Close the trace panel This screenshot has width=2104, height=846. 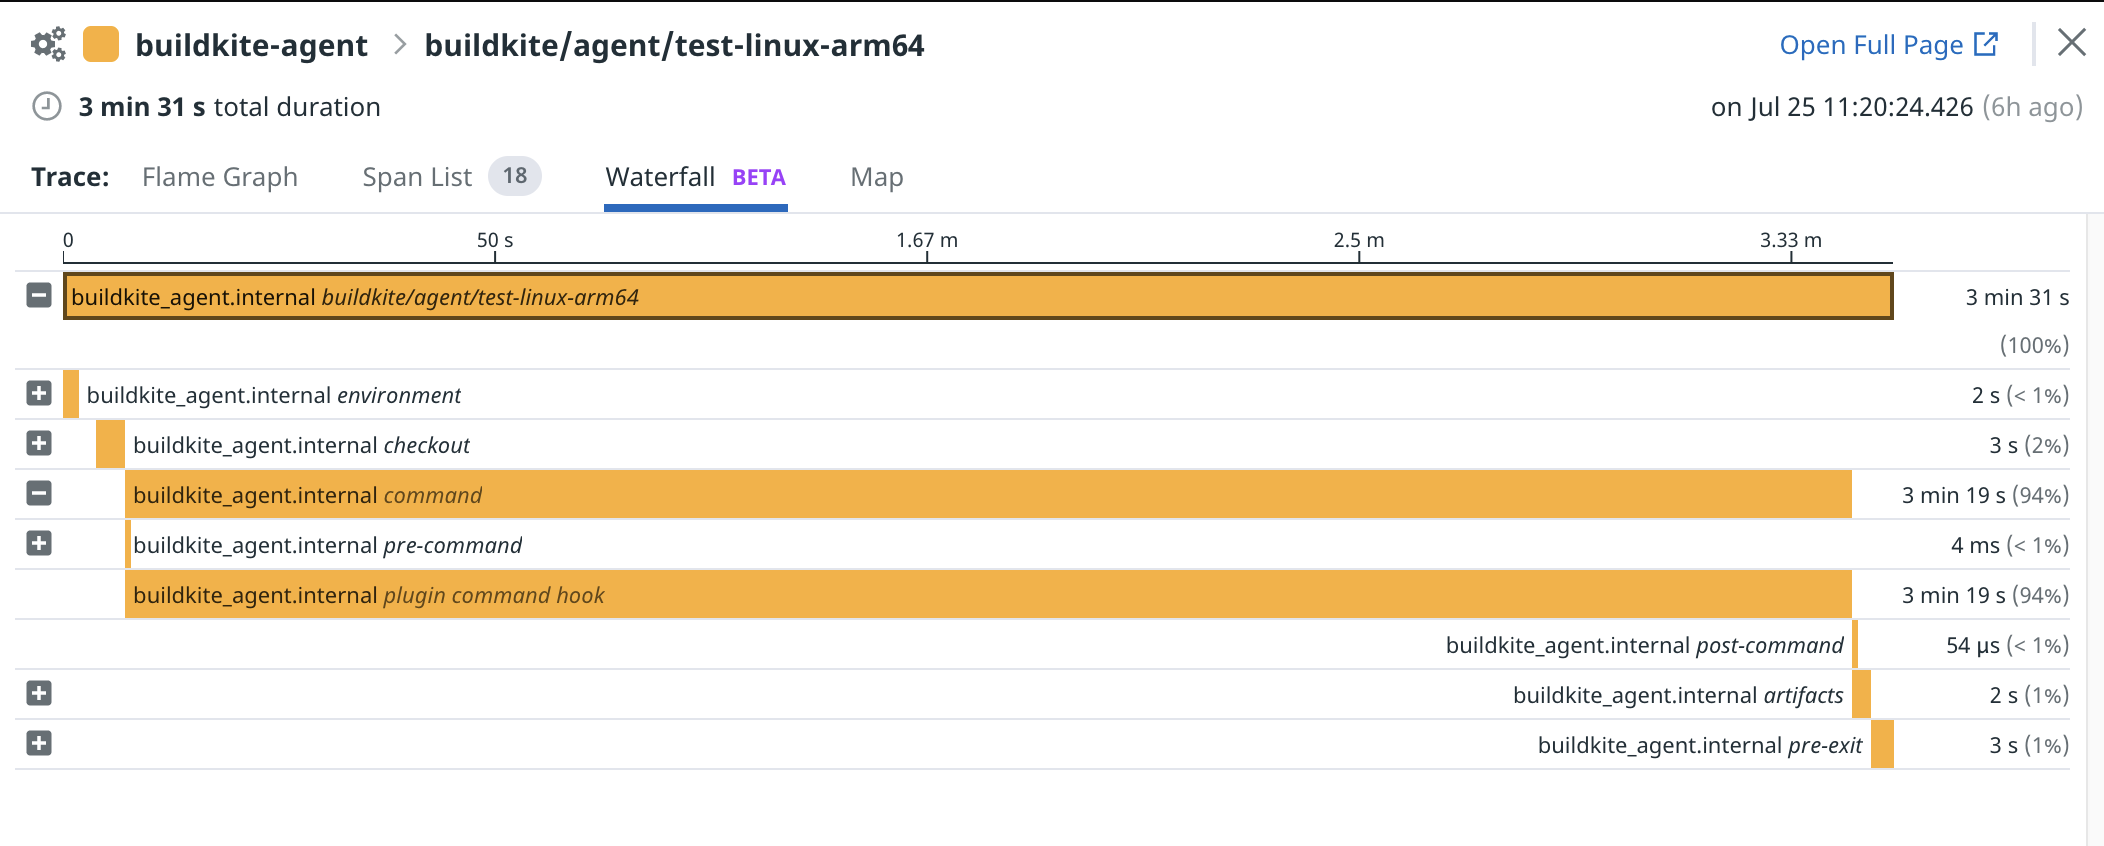(2071, 42)
